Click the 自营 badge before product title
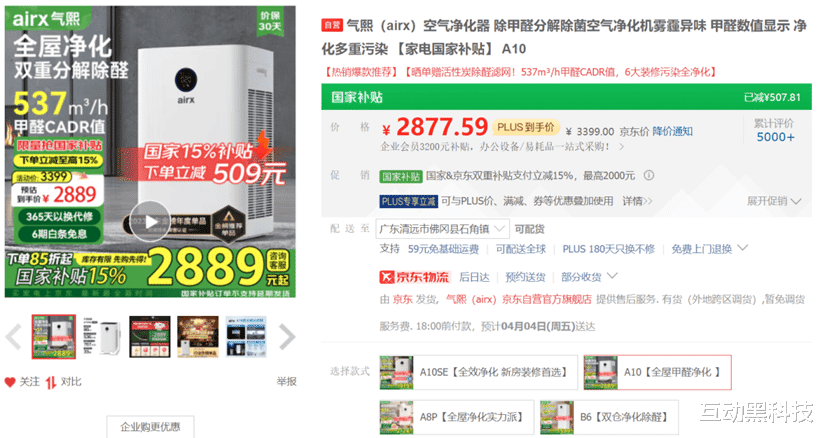The height and width of the screenshot is (438, 825). click(x=332, y=25)
